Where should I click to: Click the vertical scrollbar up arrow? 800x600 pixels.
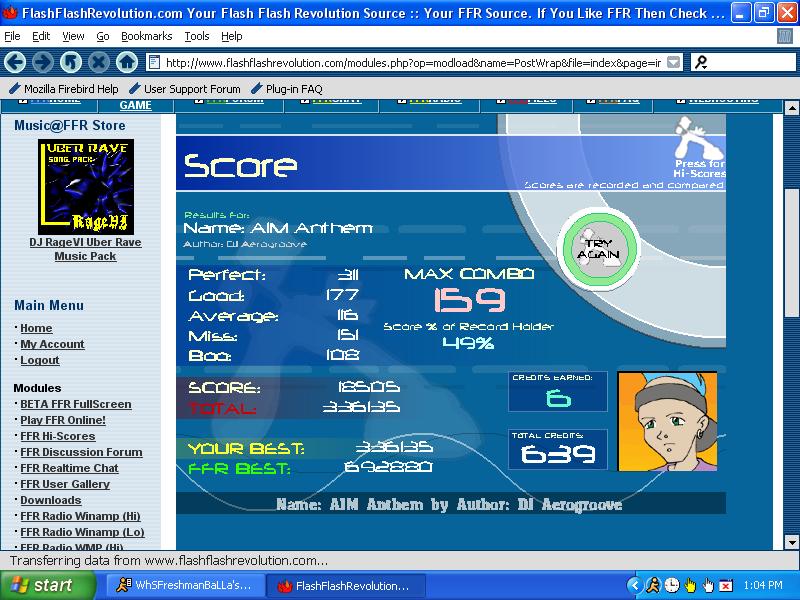pos(791,107)
